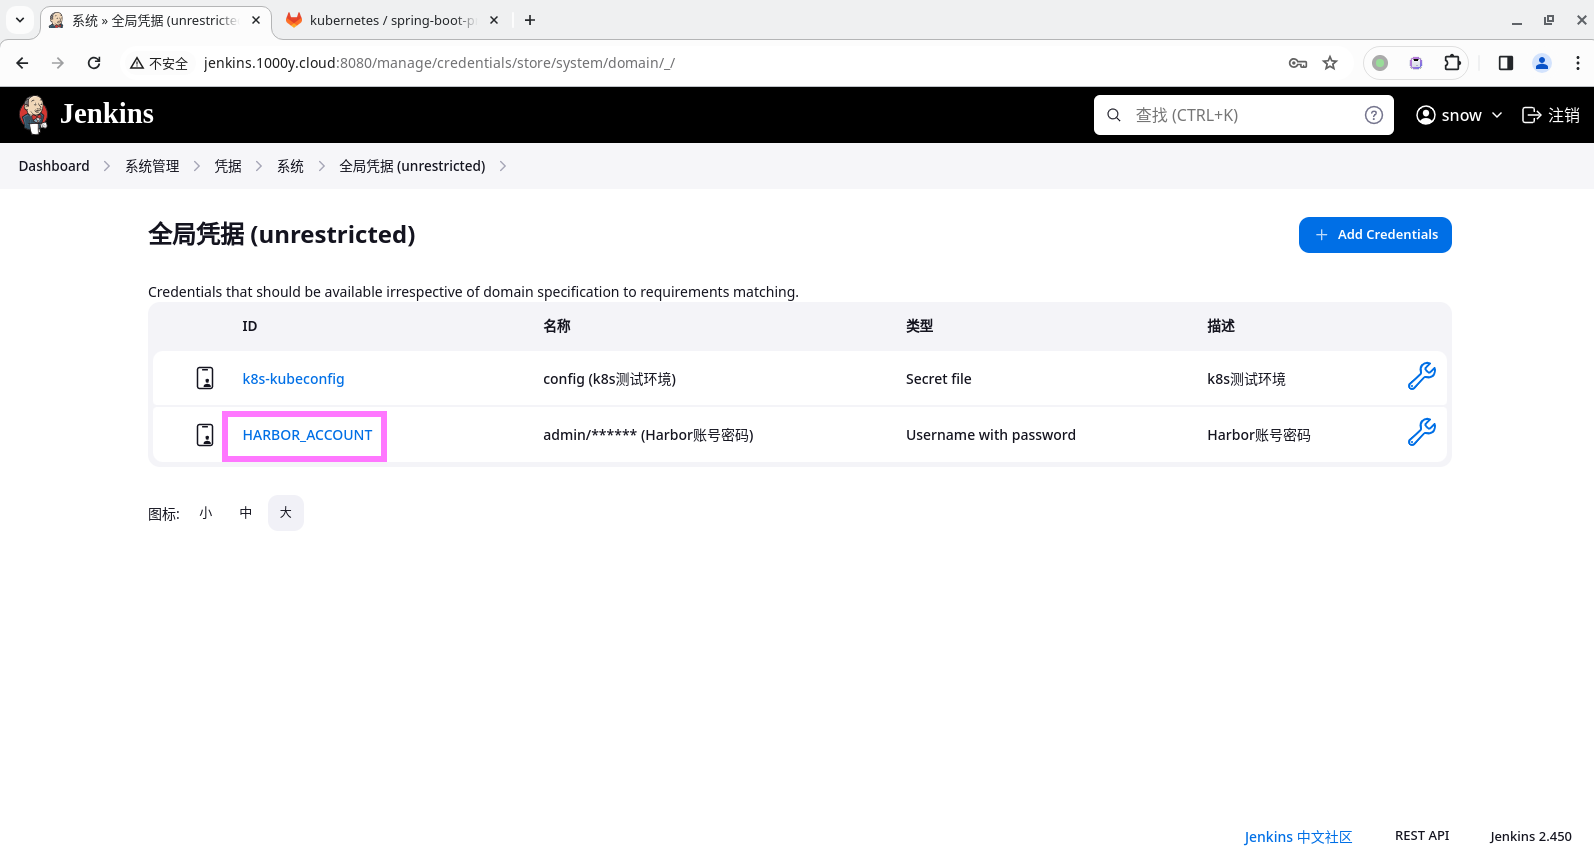Sort table by ID column header

click(x=249, y=326)
